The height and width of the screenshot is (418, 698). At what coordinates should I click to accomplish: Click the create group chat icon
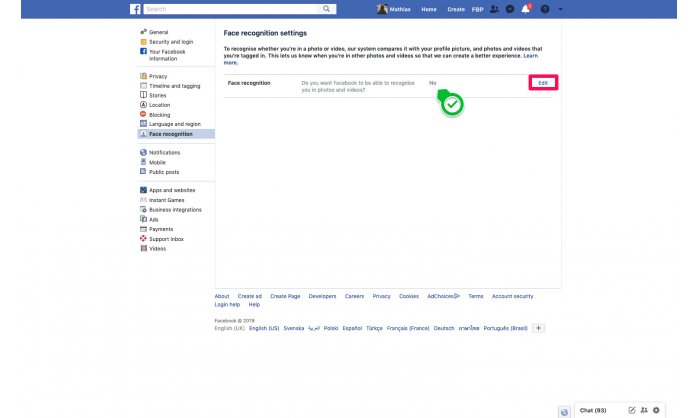click(x=644, y=410)
